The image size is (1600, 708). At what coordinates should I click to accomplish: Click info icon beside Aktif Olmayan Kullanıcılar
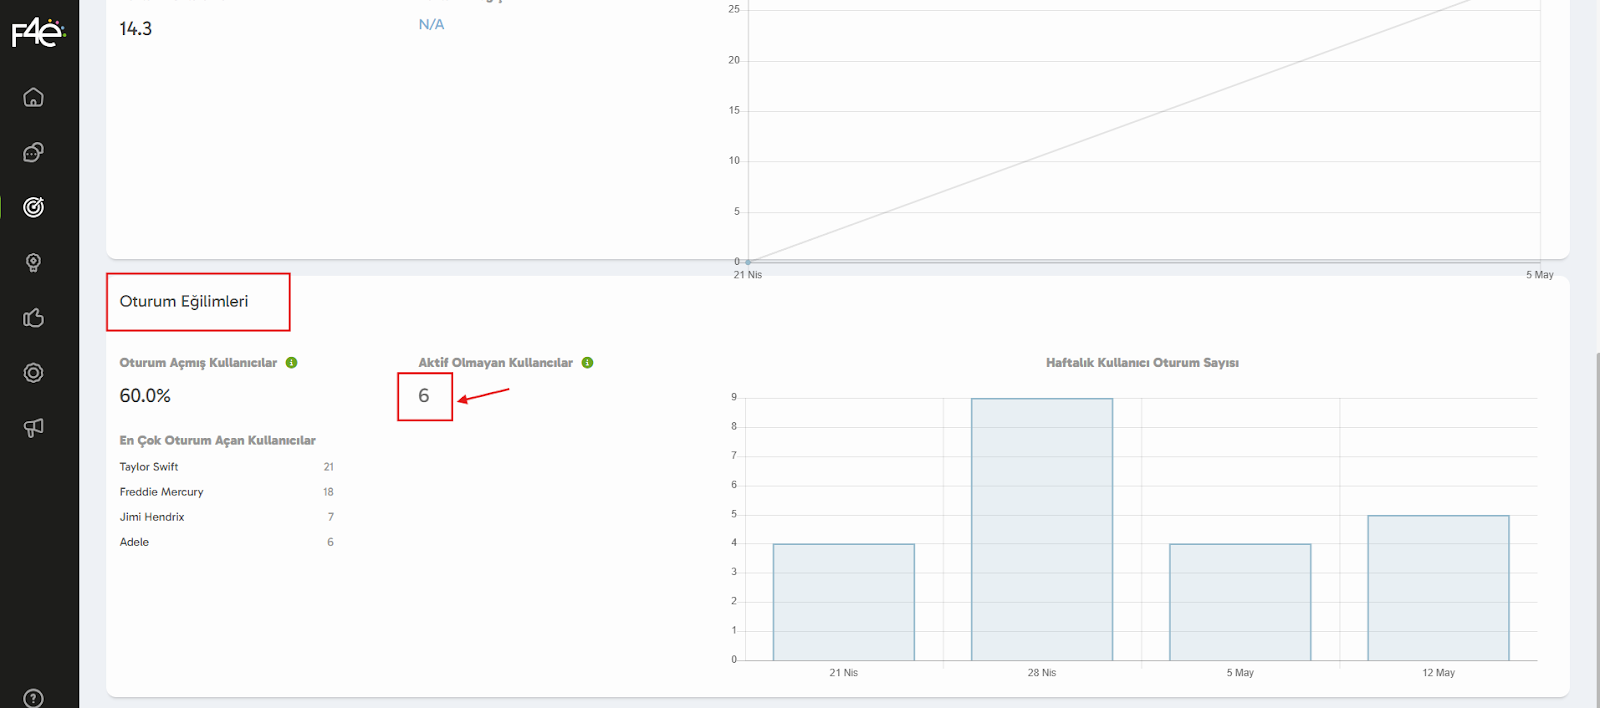(x=588, y=363)
